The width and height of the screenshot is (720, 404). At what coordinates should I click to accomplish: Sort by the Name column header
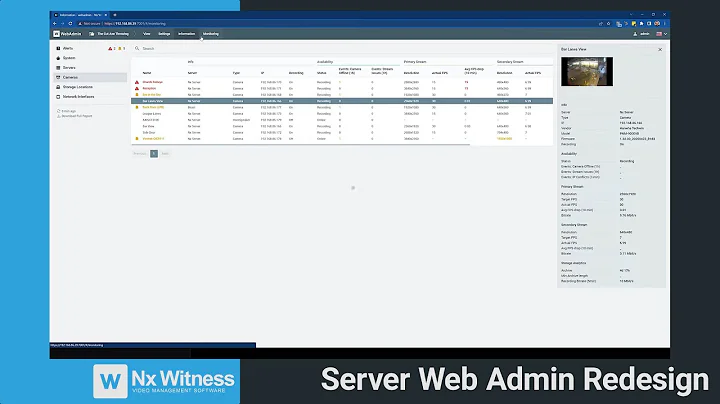pyautogui.click(x=146, y=73)
